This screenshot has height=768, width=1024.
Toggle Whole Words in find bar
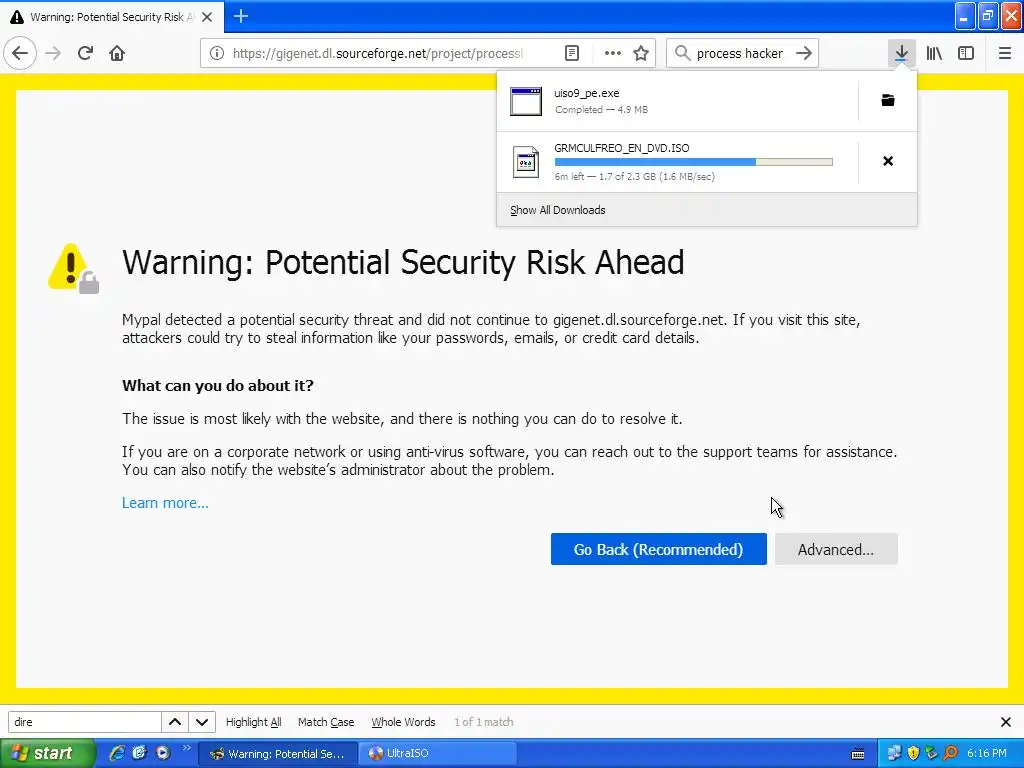pos(403,722)
